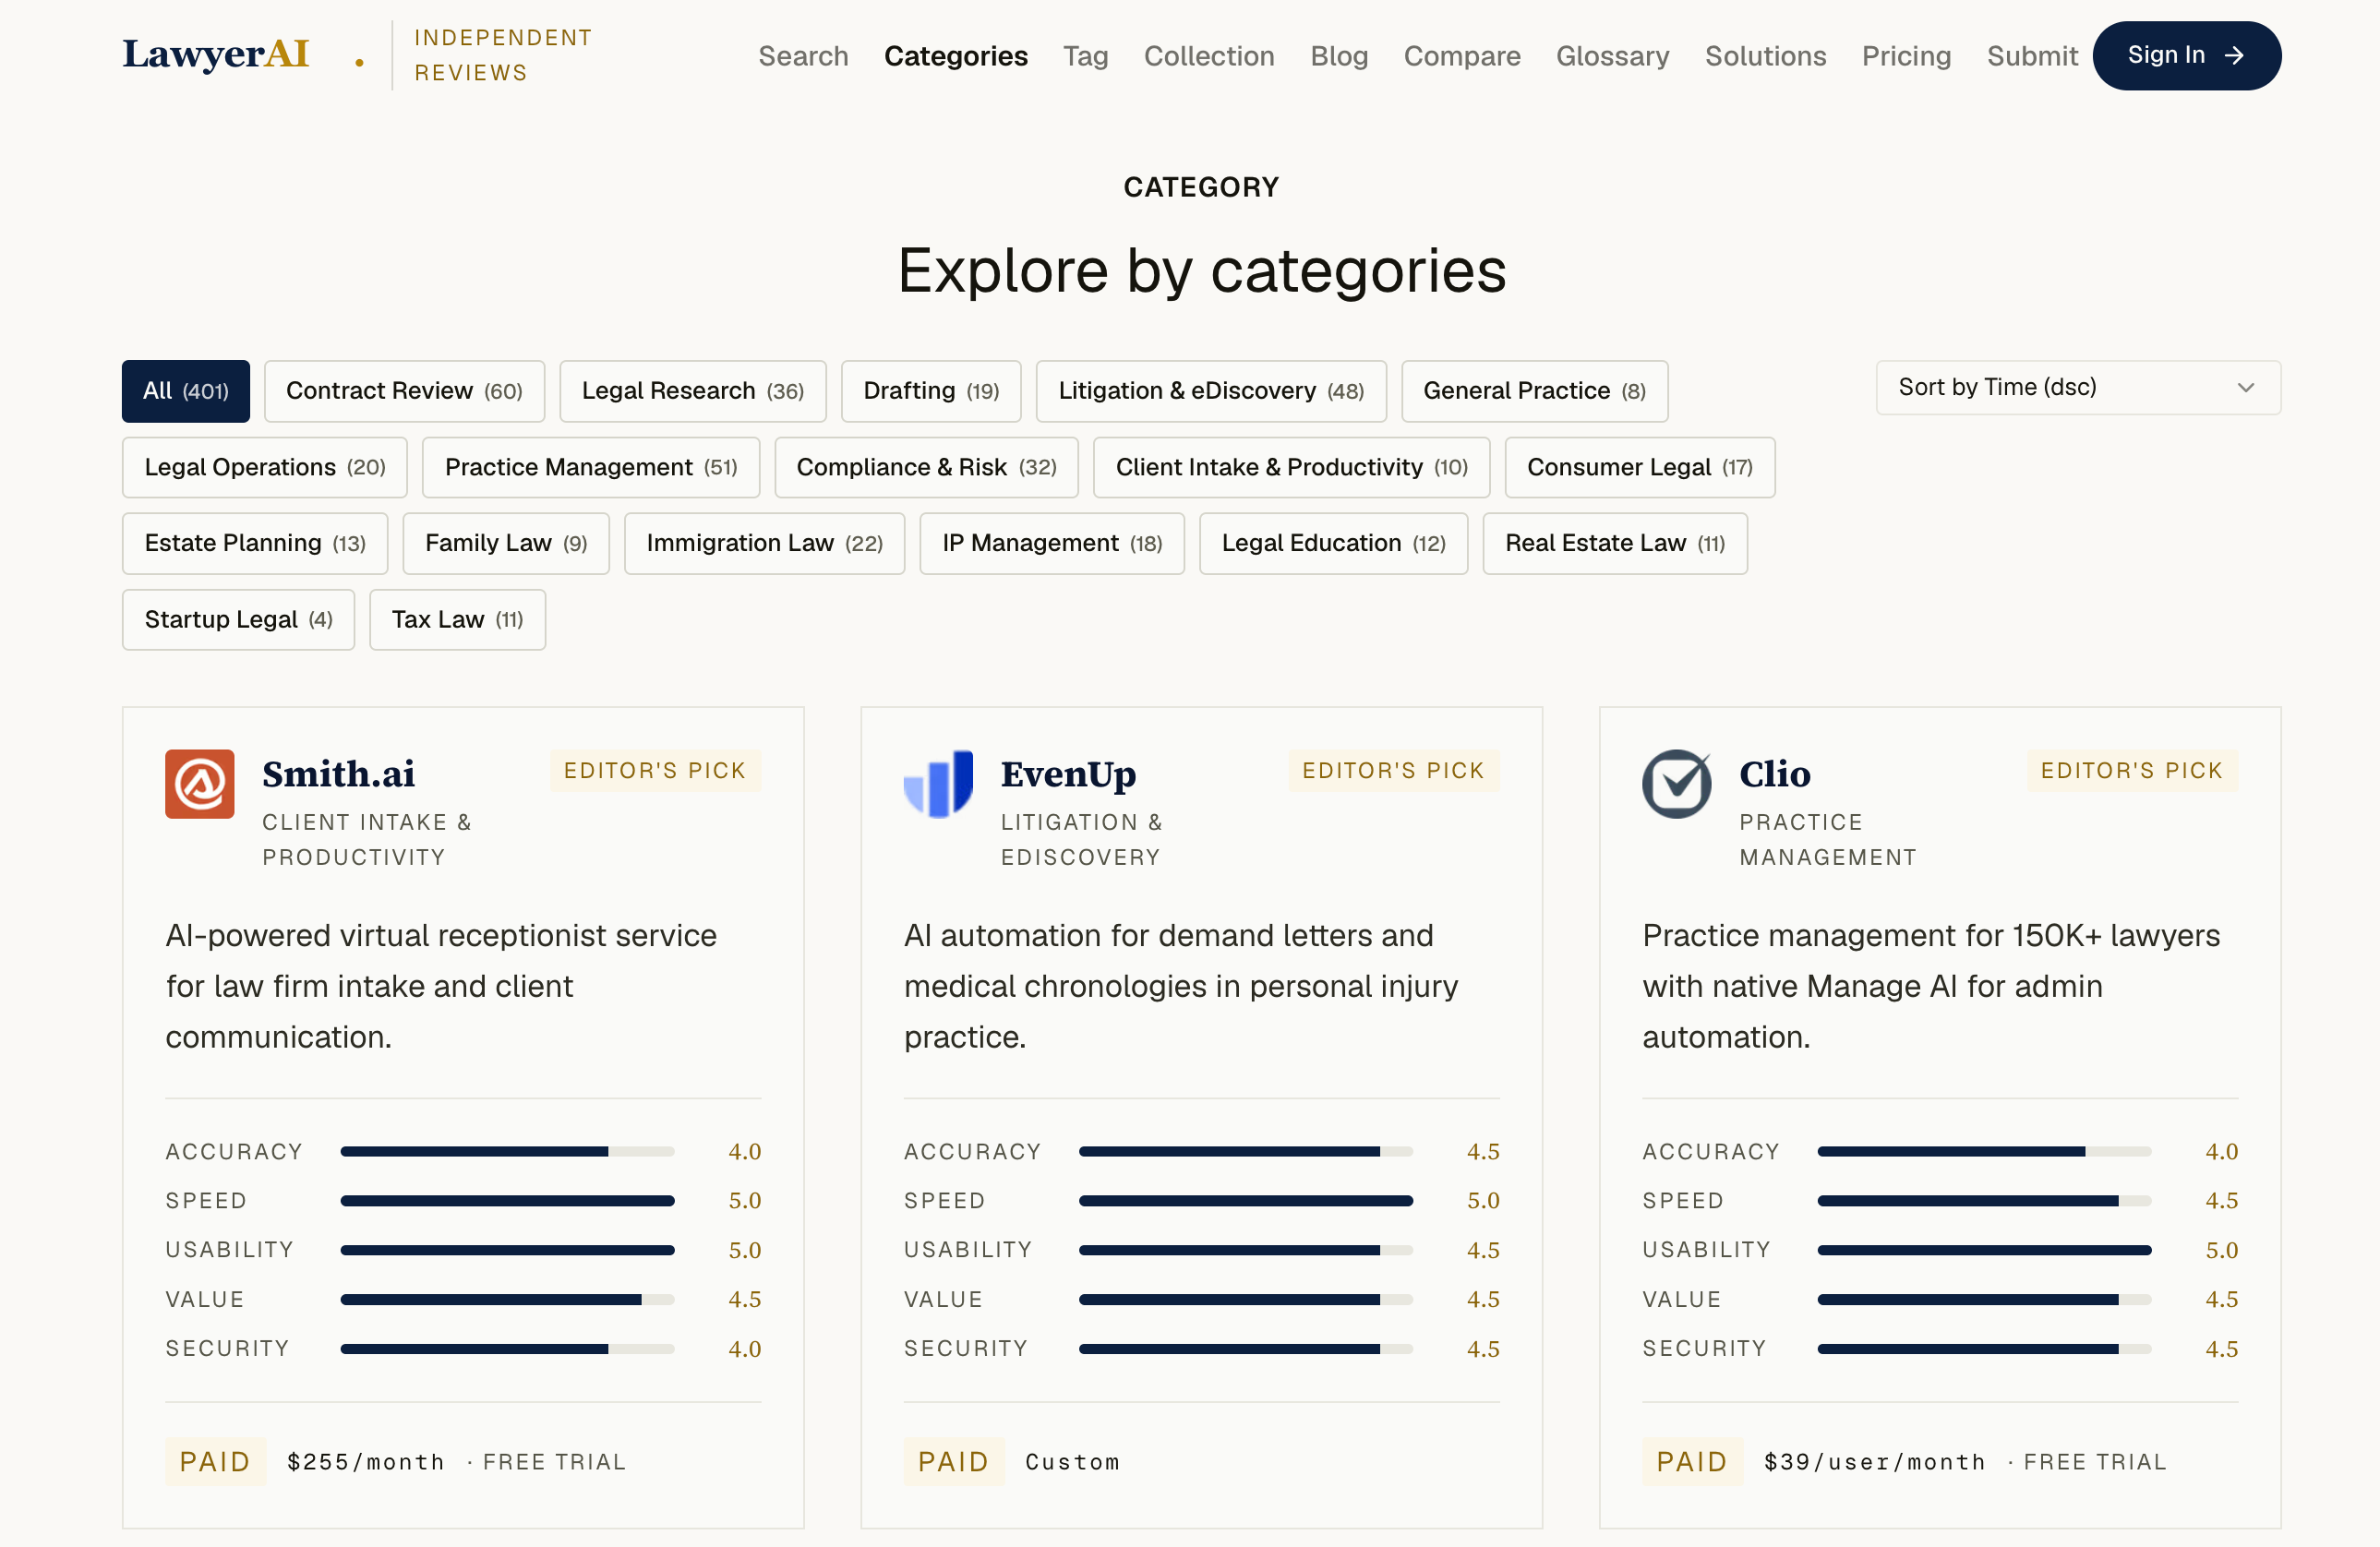Screen dimensions: 2380x1547
Task: Open the Smith.ai card title
Action: (338, 774)
